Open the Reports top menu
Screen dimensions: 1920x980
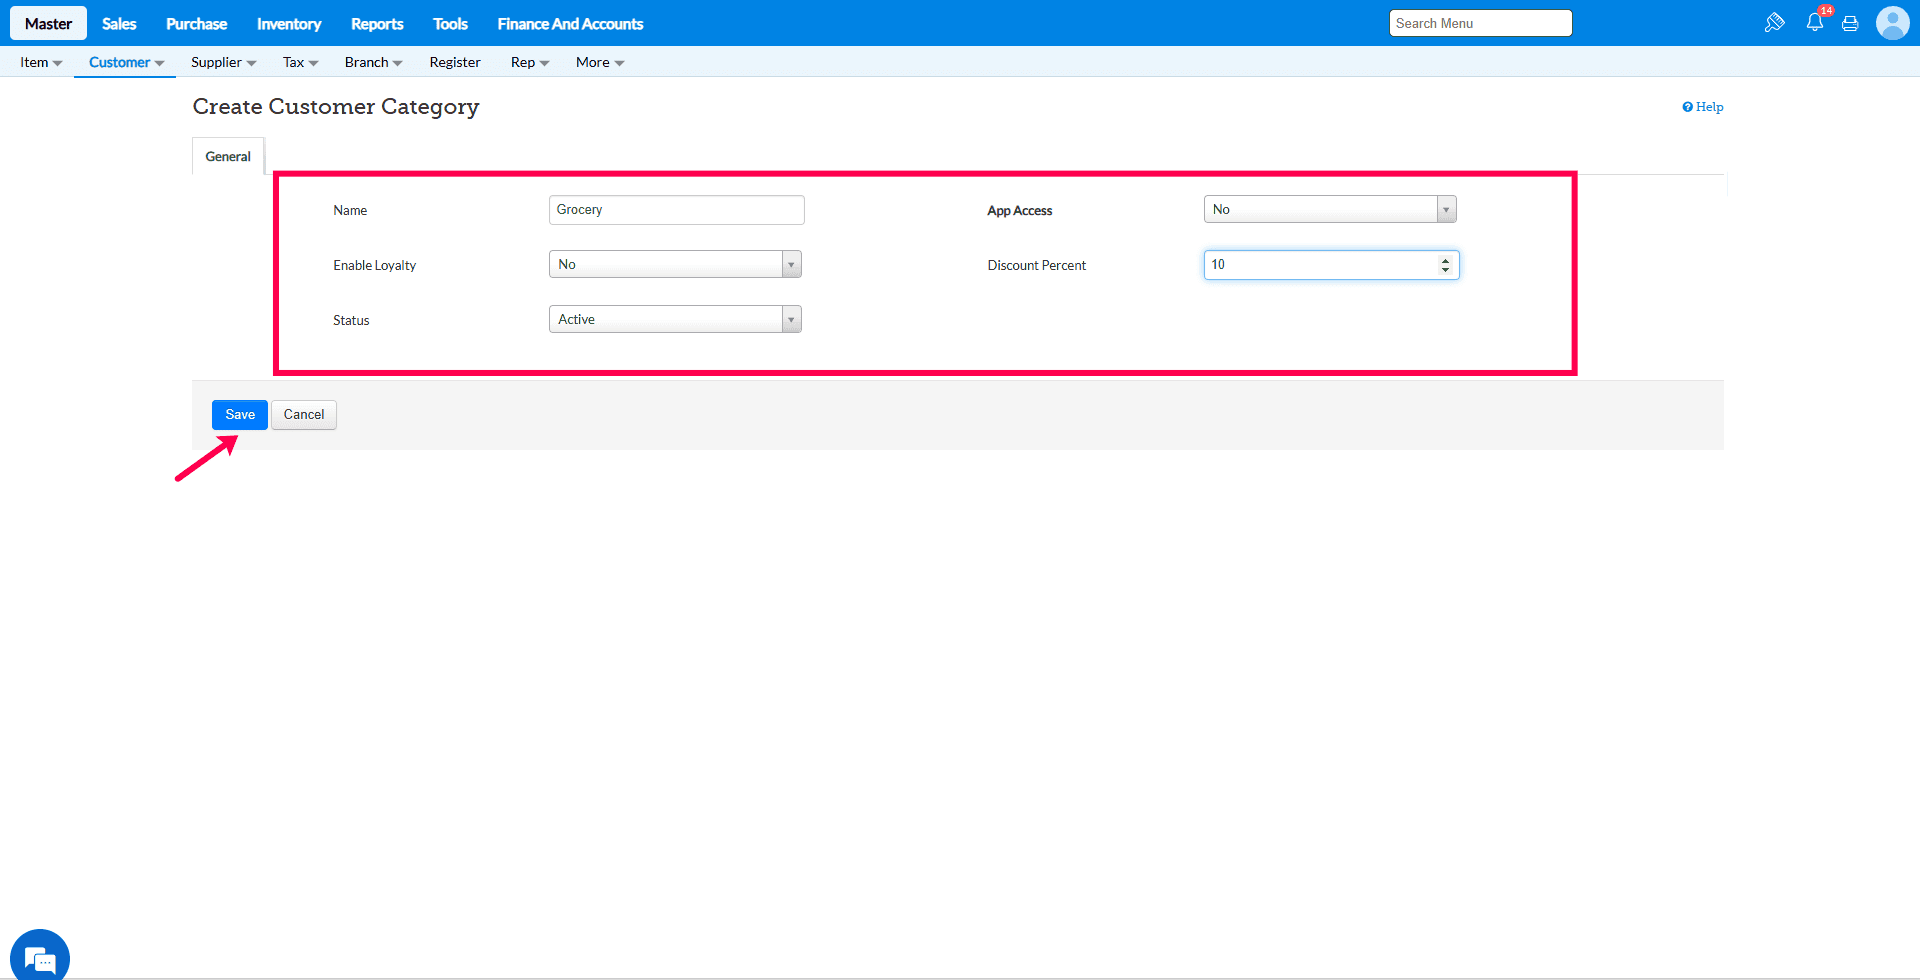point(377,23)
